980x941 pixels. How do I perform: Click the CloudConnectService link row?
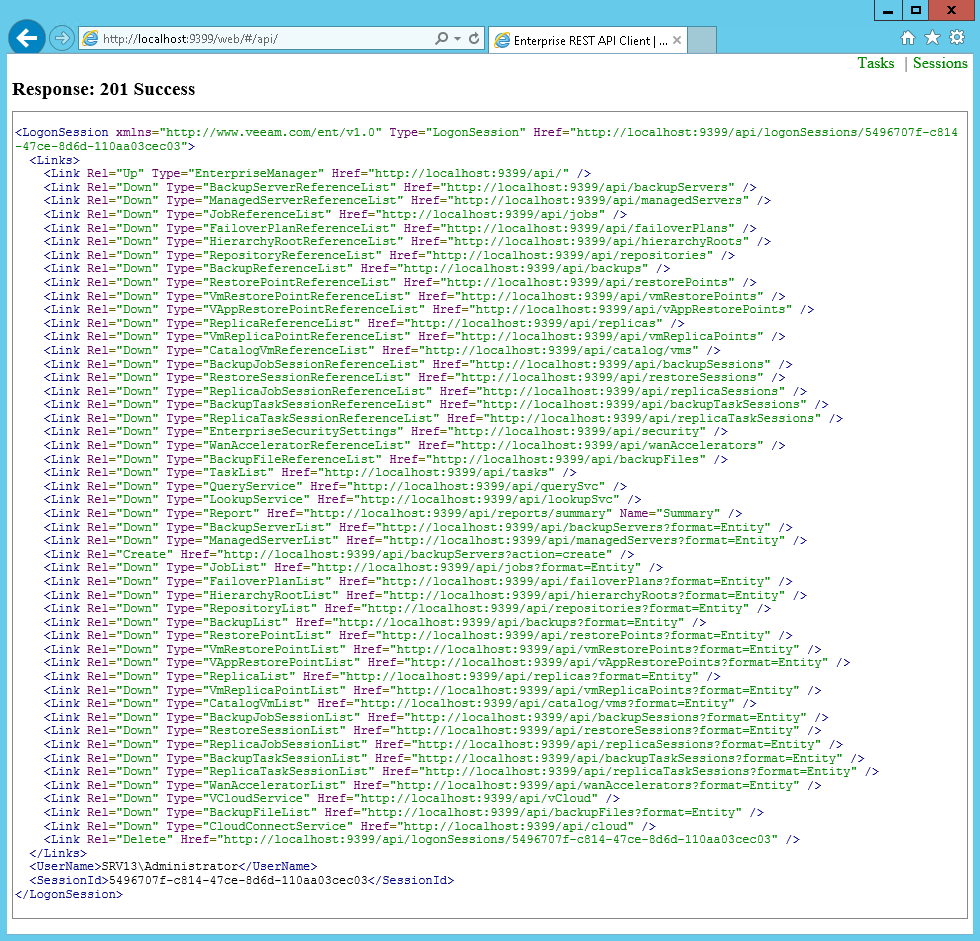(350, 826)
